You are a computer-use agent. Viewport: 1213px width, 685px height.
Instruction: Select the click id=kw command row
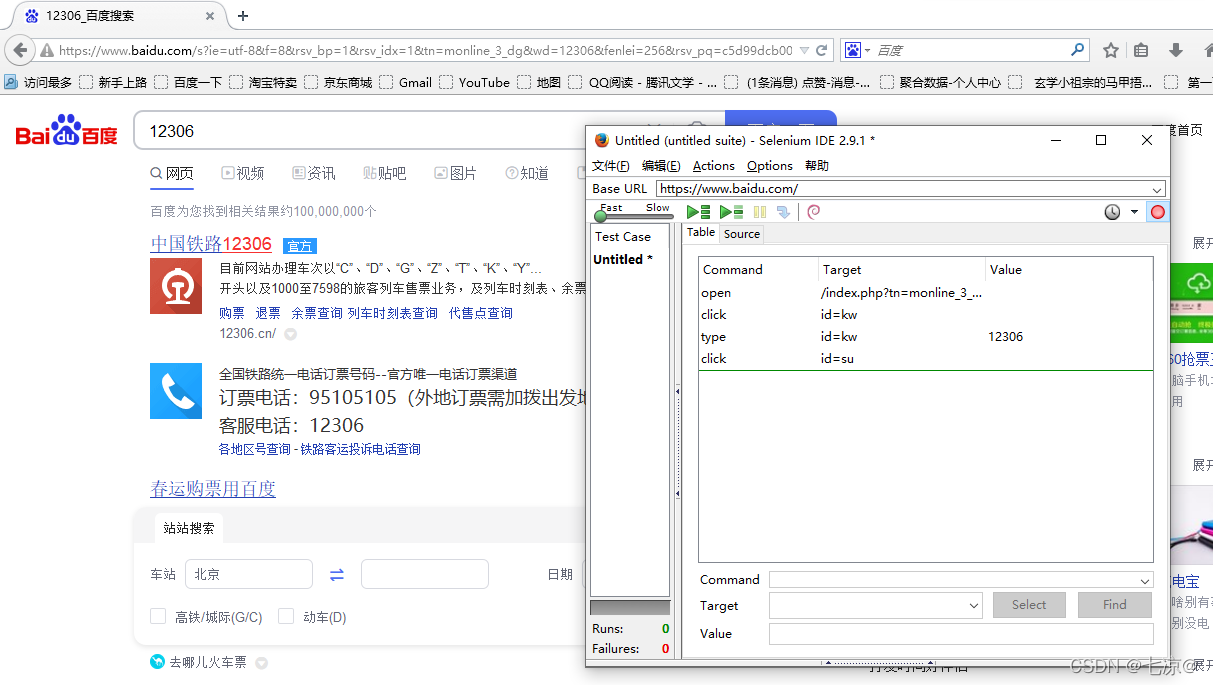pyautogui.click(x=925, y=315)
